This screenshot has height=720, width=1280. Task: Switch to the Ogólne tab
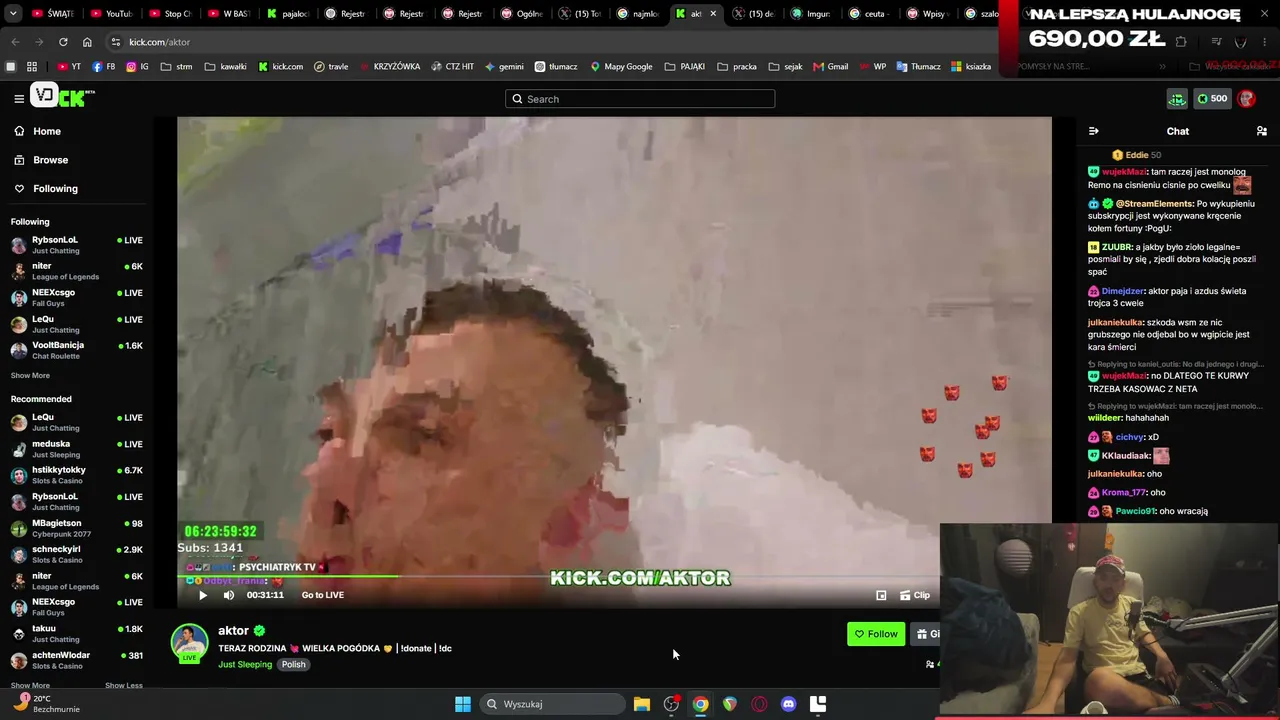tap(522, 14)
